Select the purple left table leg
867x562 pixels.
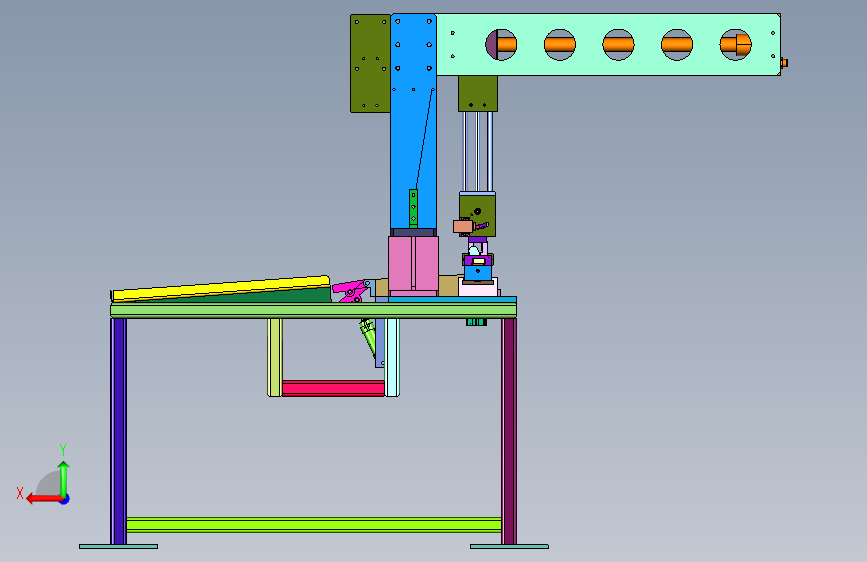coord(118,431)
